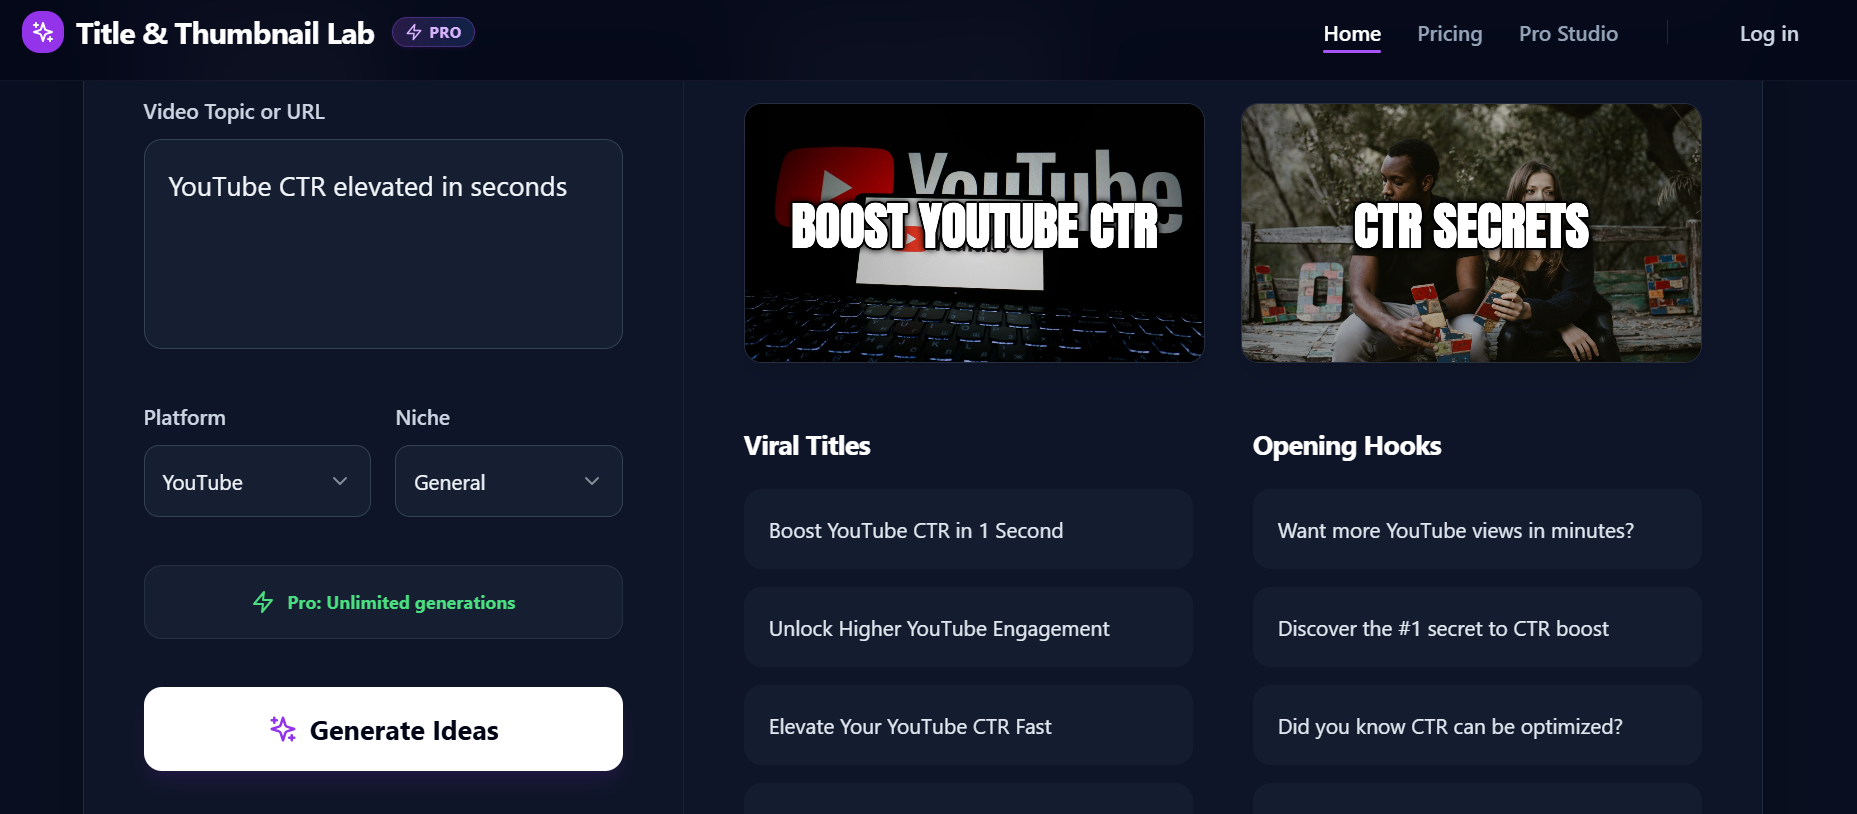
Task: Open the Niche General dropdown
Action: pos(509,481)
